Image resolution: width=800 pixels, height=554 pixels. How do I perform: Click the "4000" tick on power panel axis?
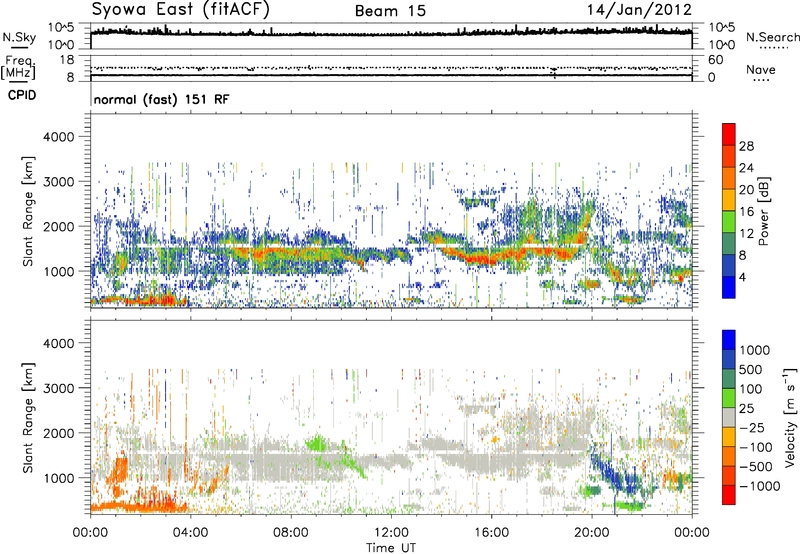coord(58,137)
